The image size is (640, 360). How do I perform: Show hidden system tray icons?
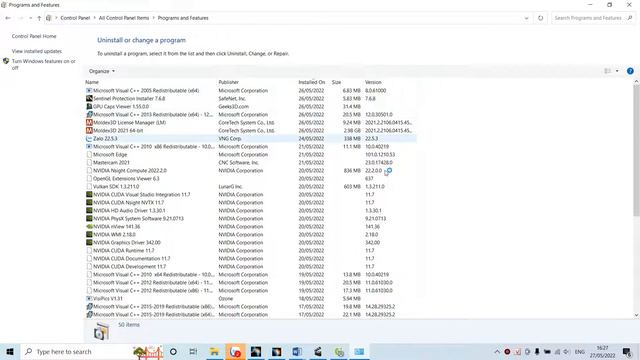[x=497, y=351]
